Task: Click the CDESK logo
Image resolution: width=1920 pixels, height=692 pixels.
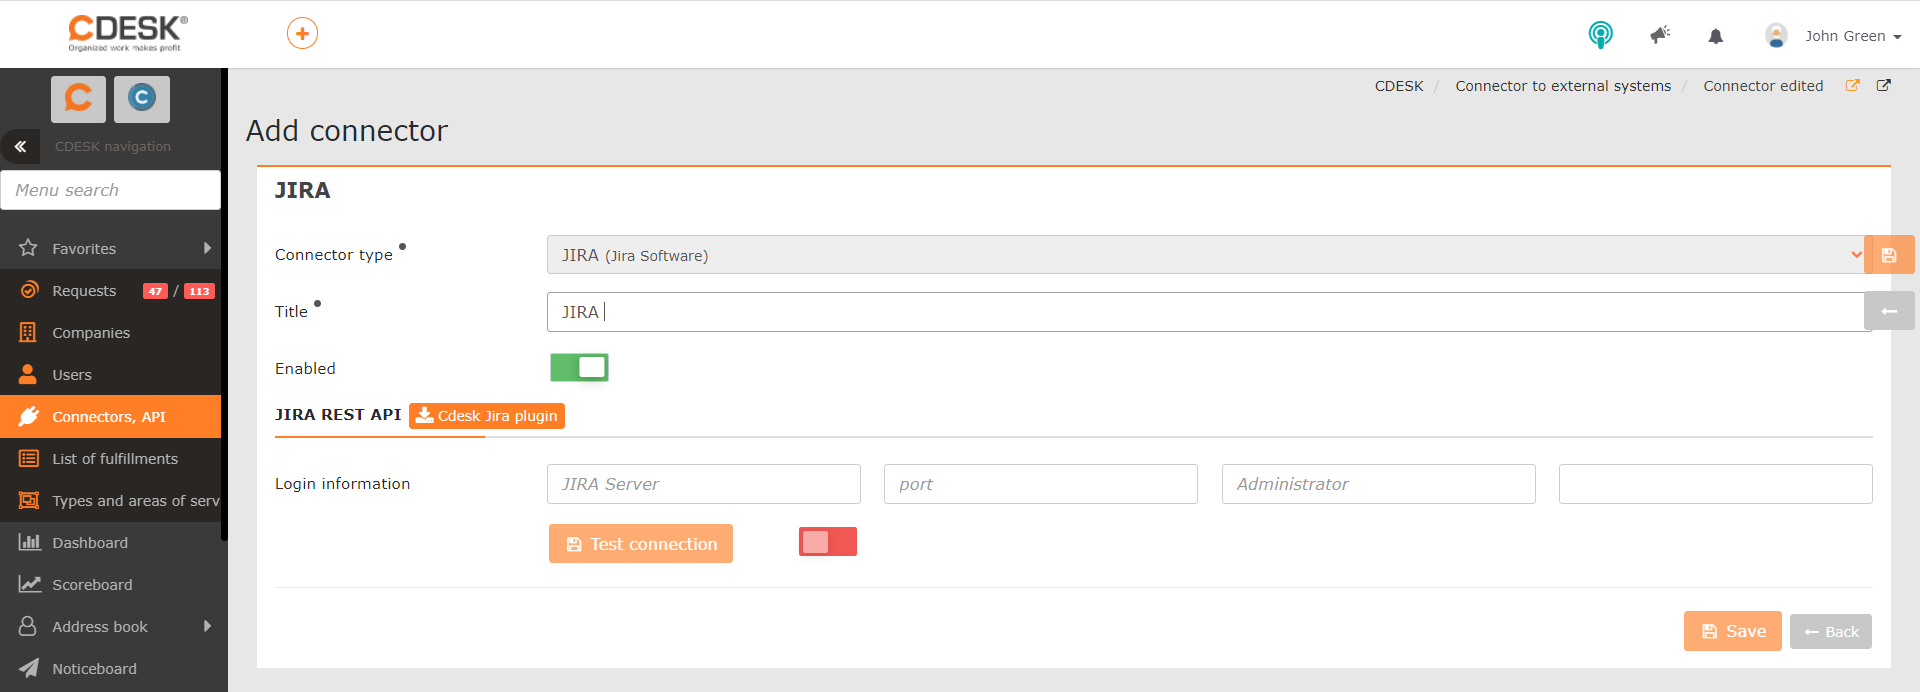Action: click(127, 33)
